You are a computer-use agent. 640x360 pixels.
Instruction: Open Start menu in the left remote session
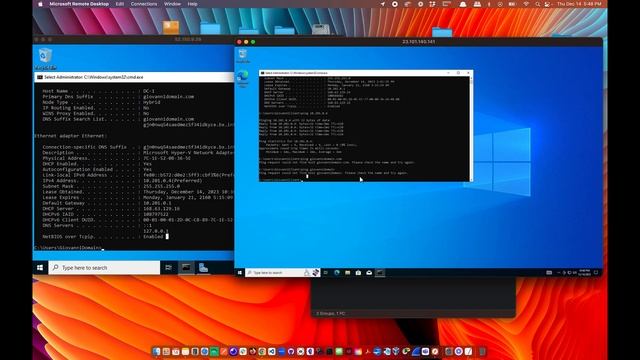tap(40, 268)
